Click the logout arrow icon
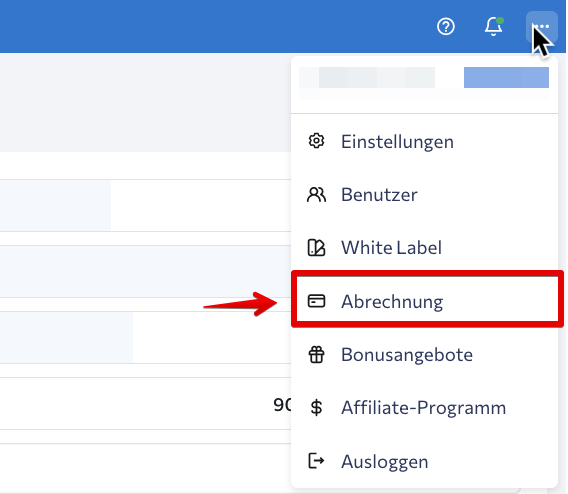 pyautogui.click(x=316, y=461)
